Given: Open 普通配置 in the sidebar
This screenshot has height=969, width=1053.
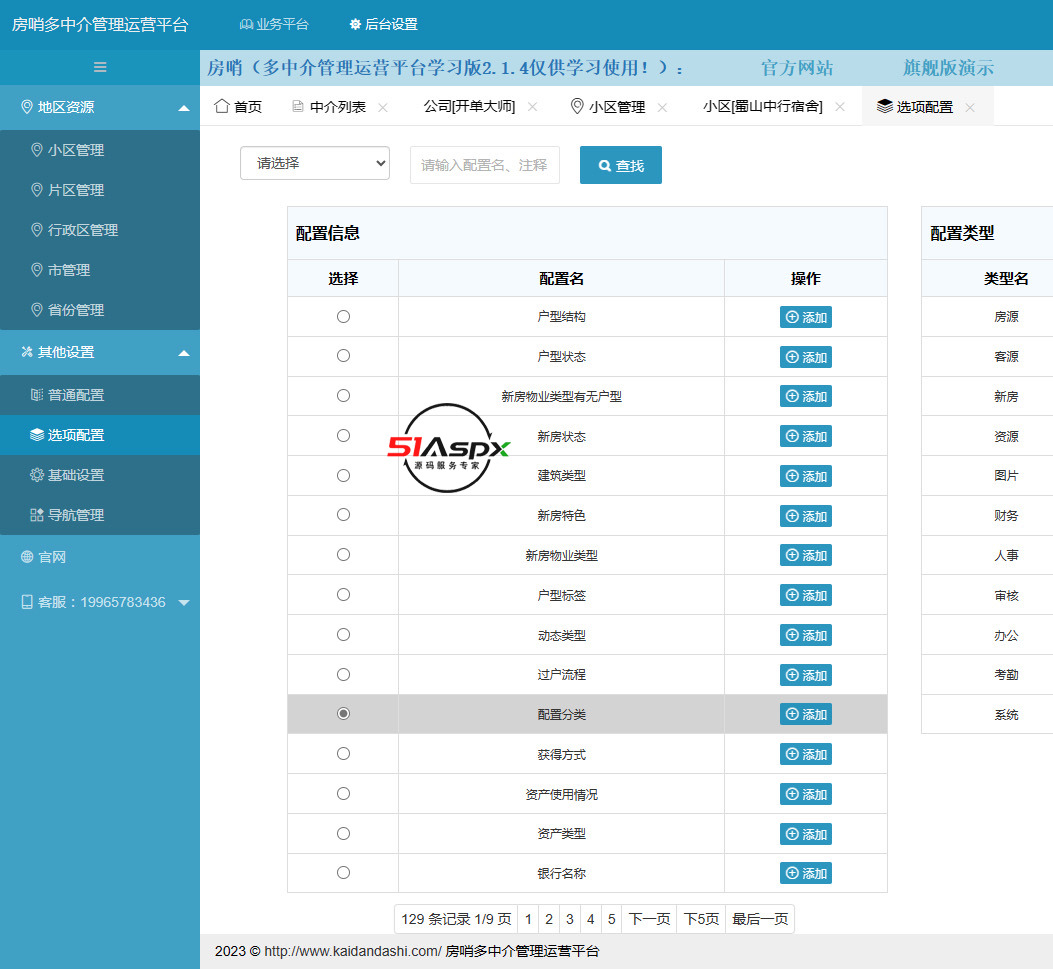Looking at the screenshot, I should point(76,395).
